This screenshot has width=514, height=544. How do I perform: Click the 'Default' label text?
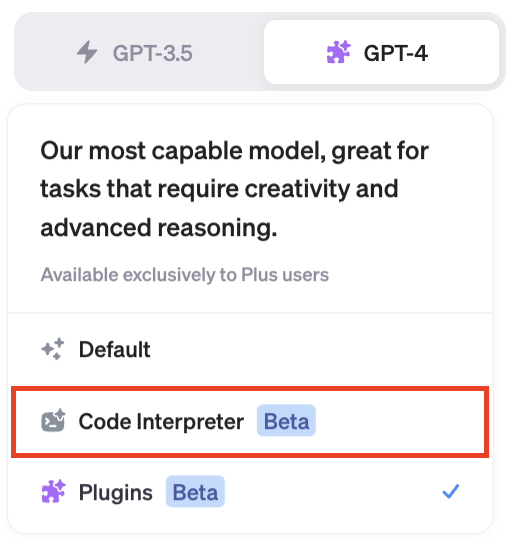point(114,349)
